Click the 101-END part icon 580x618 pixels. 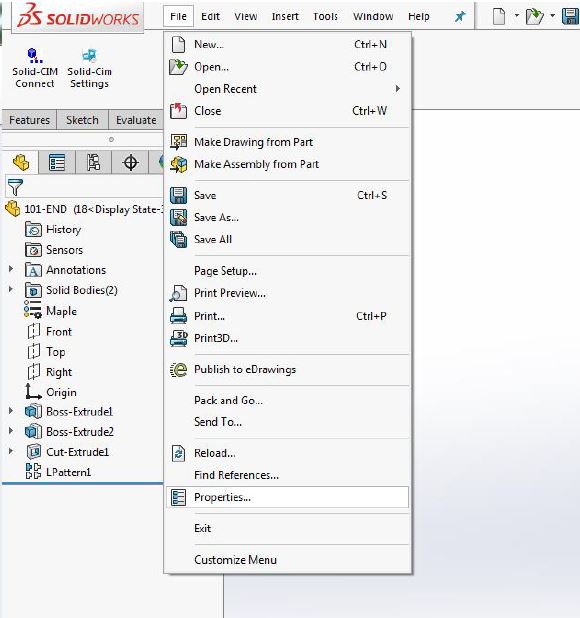13,209
